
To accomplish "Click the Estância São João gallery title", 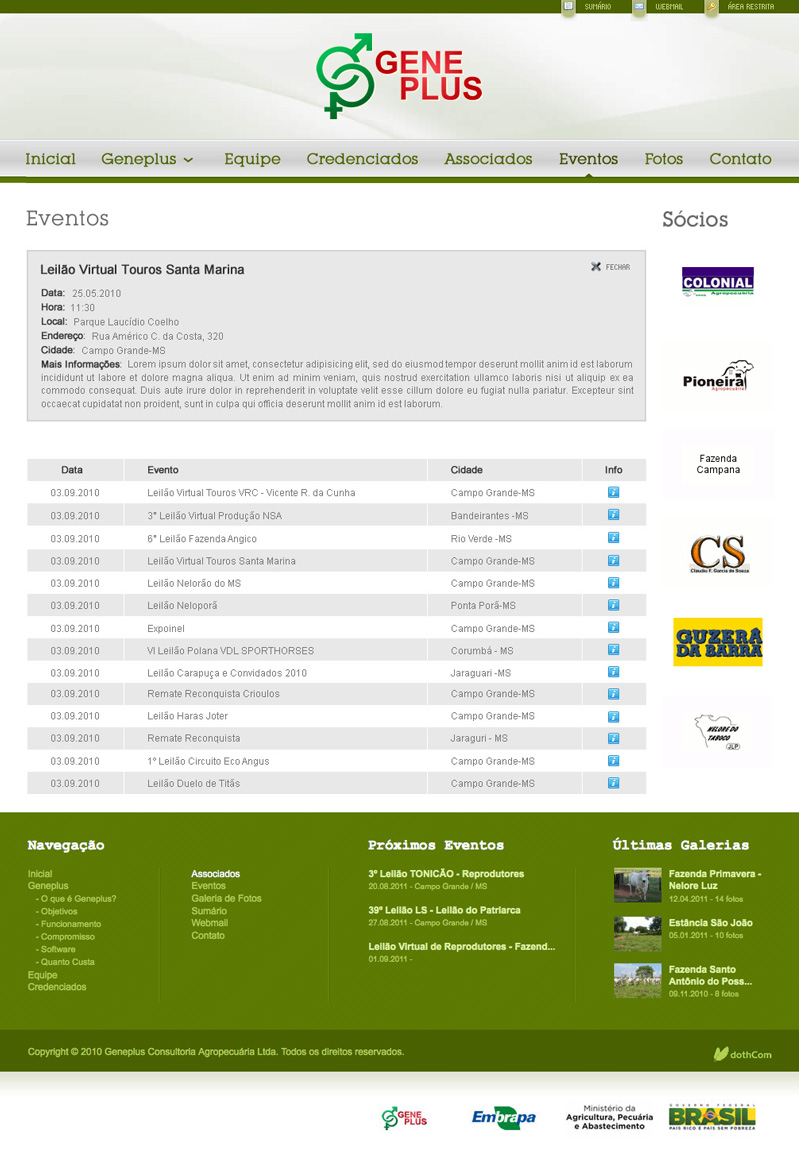I will [710, 923].
